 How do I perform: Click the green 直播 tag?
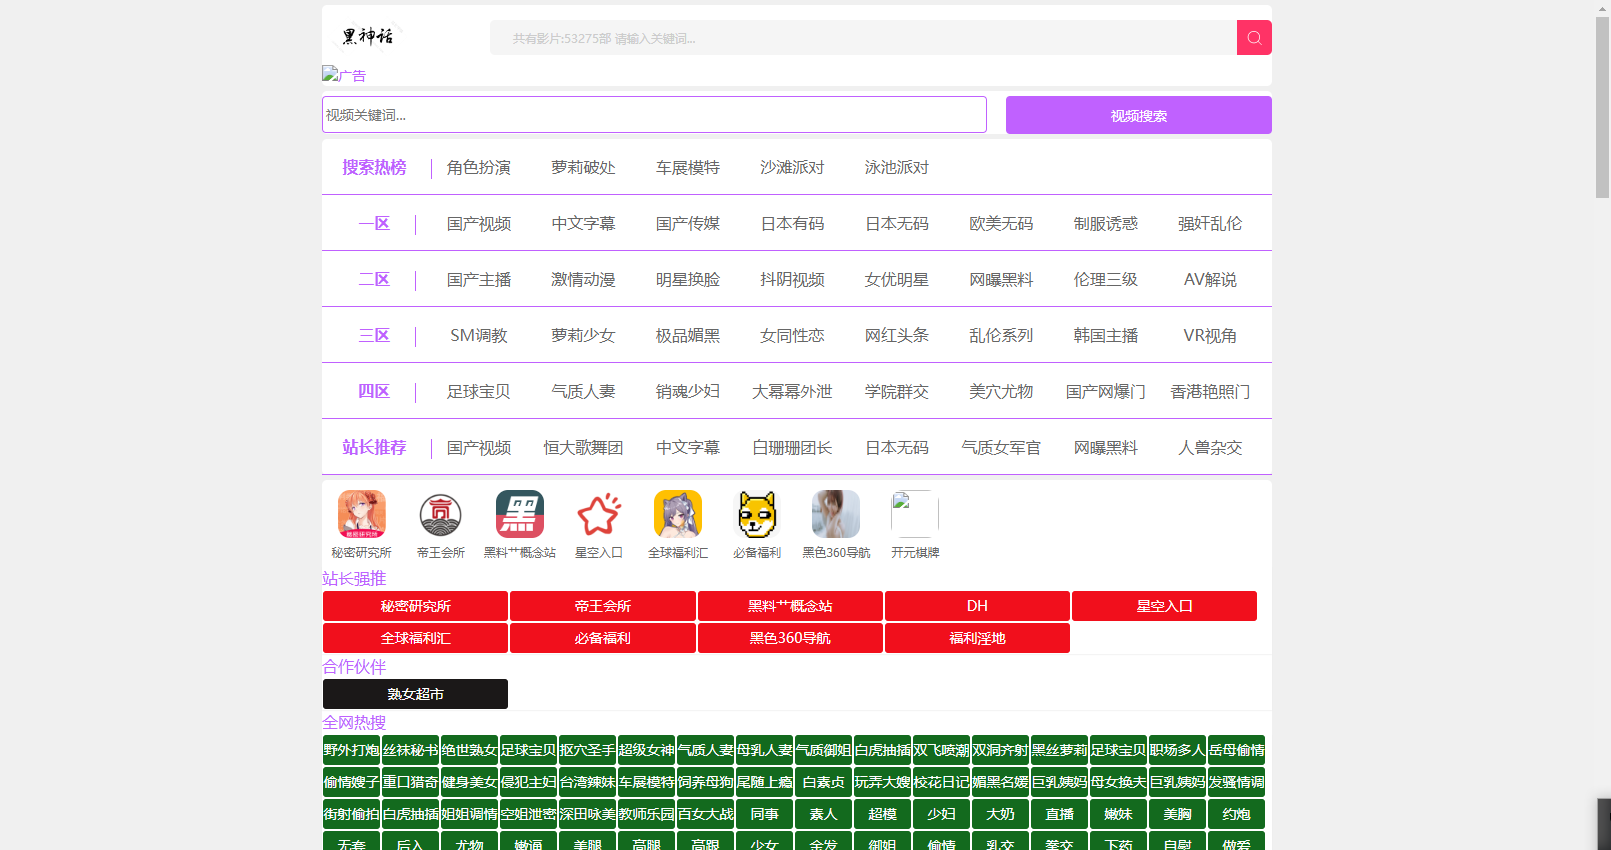(1059, 814)
